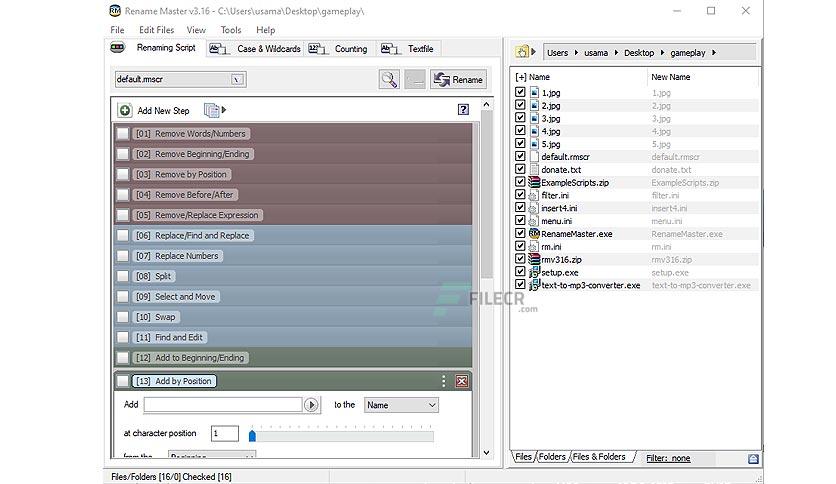Enable step 08 Split checkbox
836x484 pixels.
tap(123, 276)
